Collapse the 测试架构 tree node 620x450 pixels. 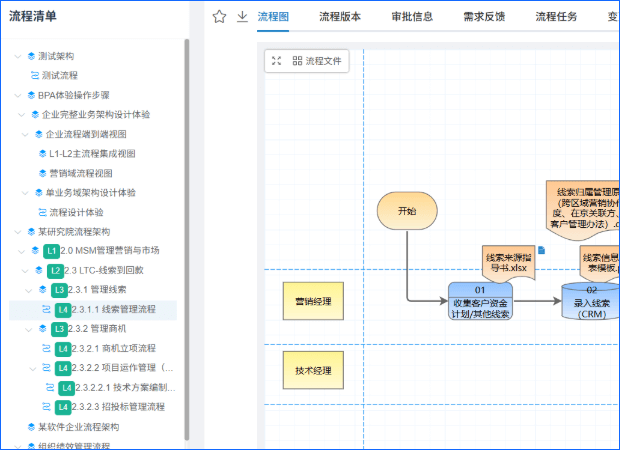[19, 56]
